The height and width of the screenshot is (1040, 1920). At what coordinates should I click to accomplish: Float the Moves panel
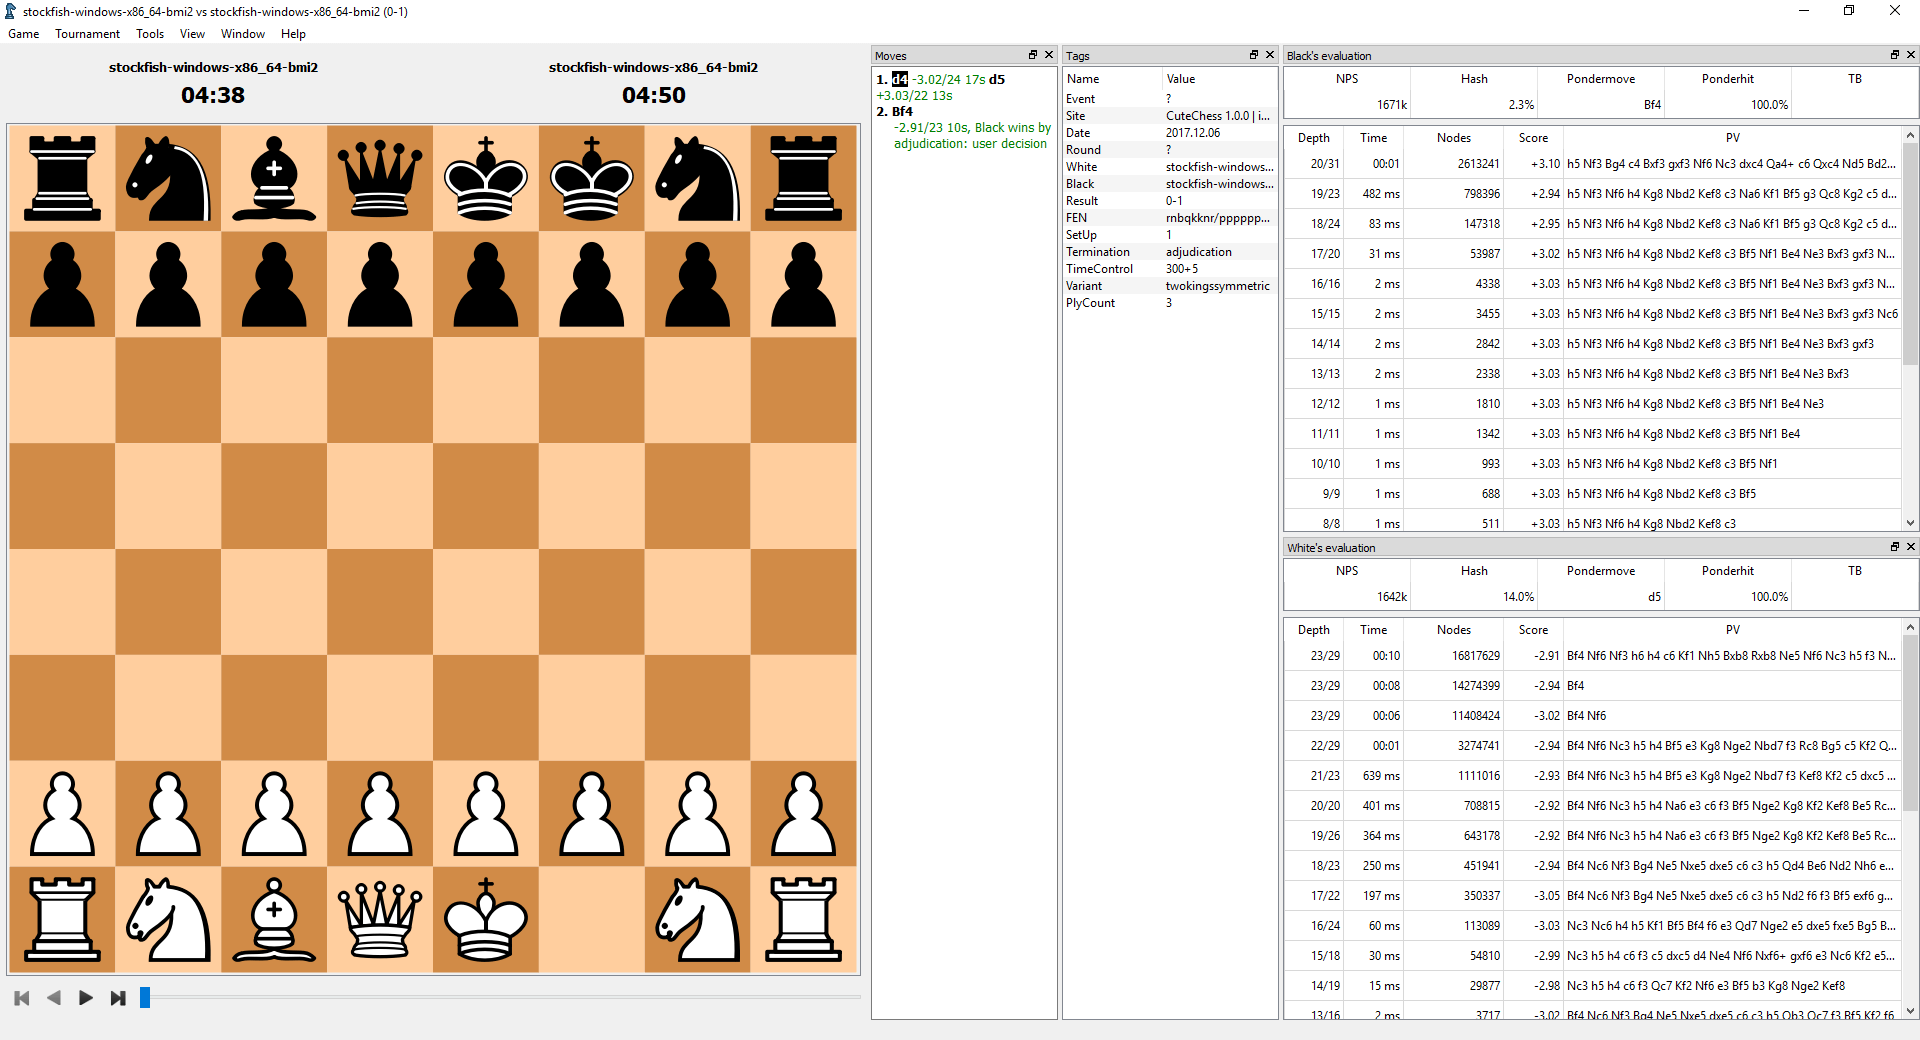pyautogui.click(x=1033, y=55)
